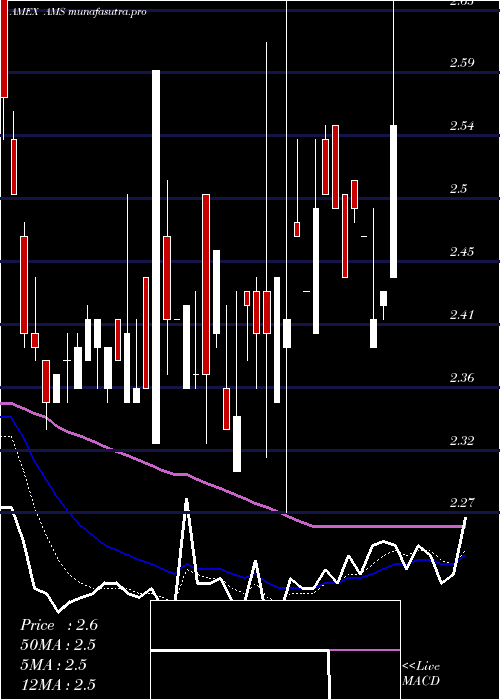Click the 2.27 price axis label

tap(462, 504)
